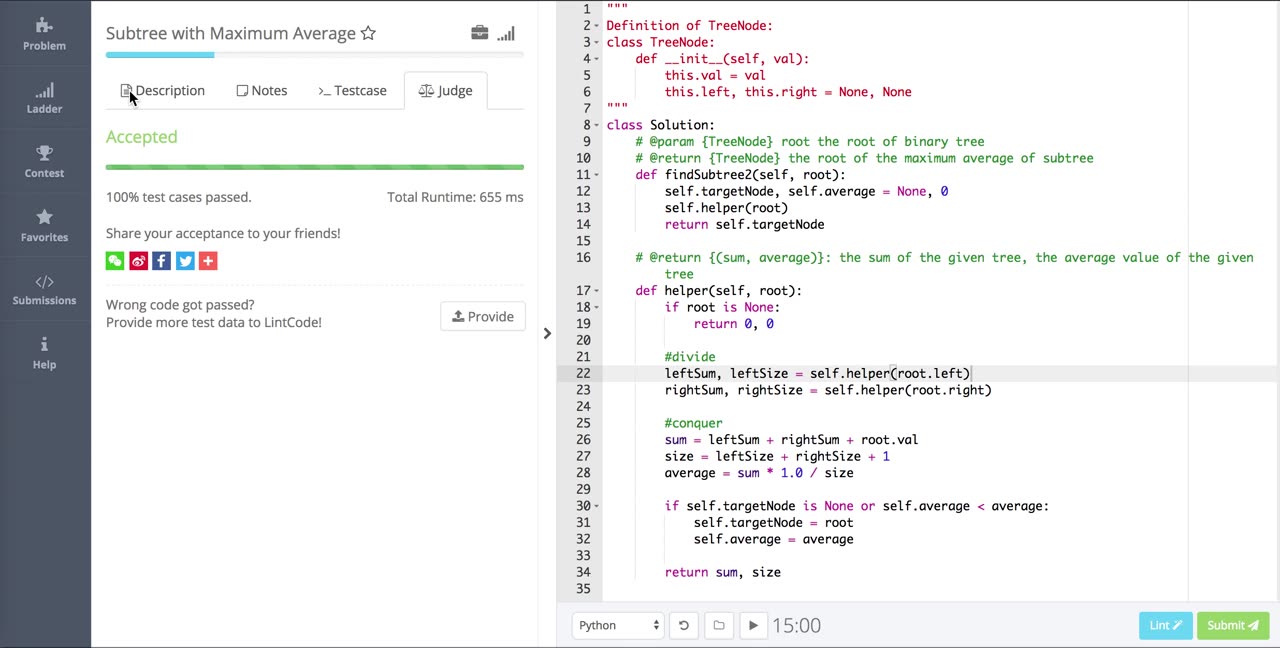
Task: Start the timer with the play button
Action: [753, 625]
